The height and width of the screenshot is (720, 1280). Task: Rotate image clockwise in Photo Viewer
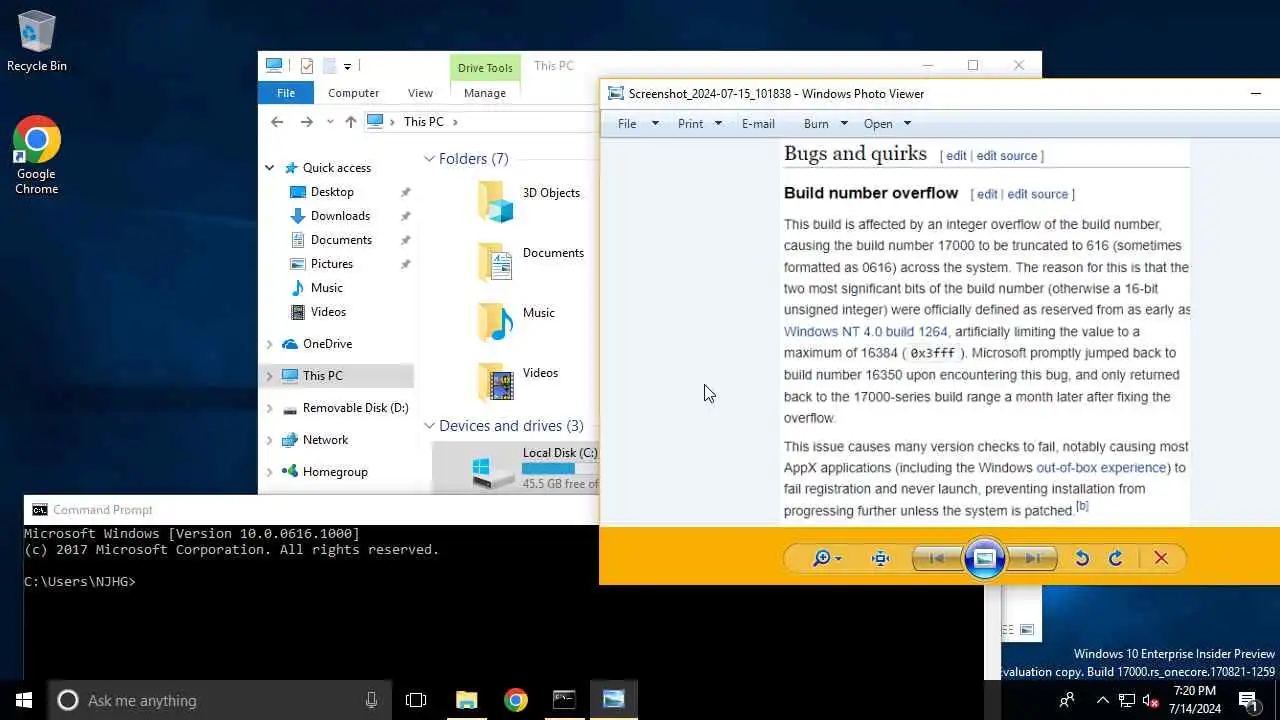click(x=1116, y=559)
